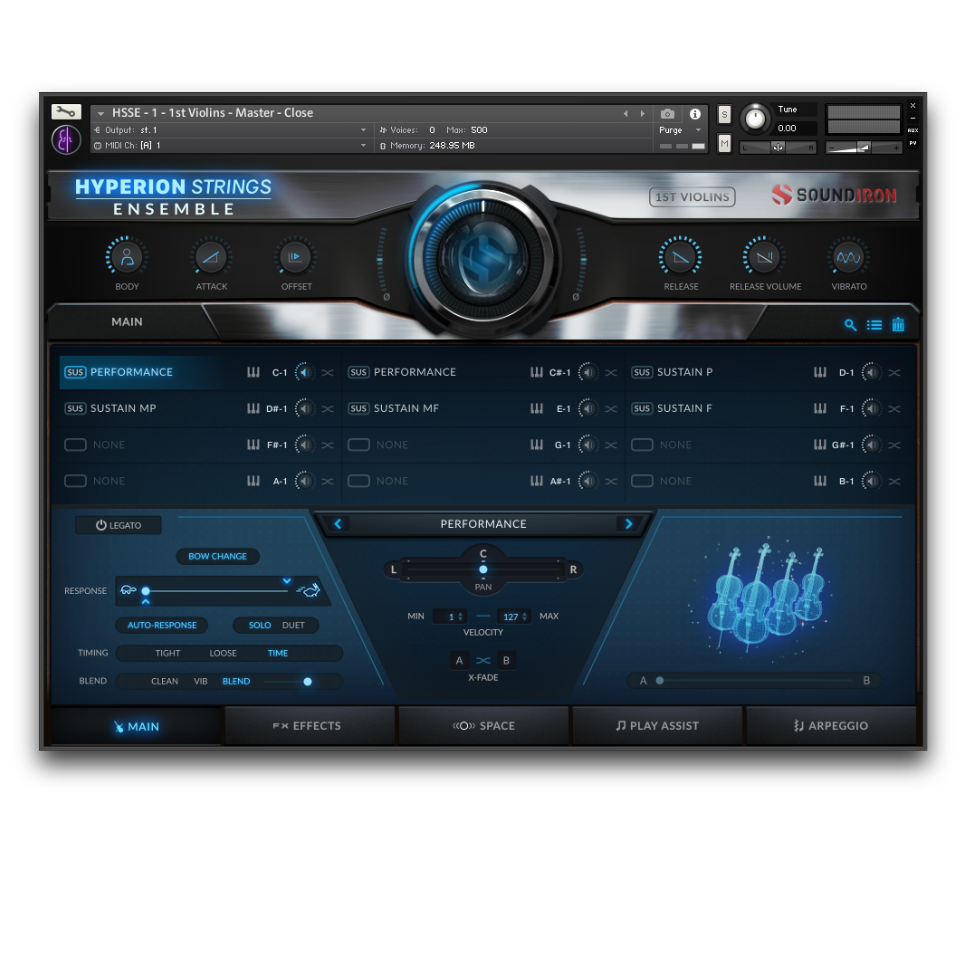
Task: Select the Sustain P articulation
Action: [x=684, y=372]
